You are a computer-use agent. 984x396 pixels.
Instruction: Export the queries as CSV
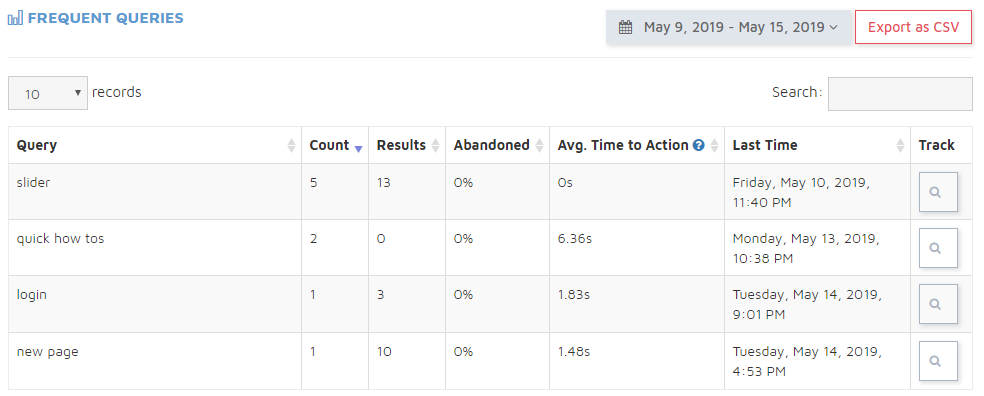click(x=913, y=27)
